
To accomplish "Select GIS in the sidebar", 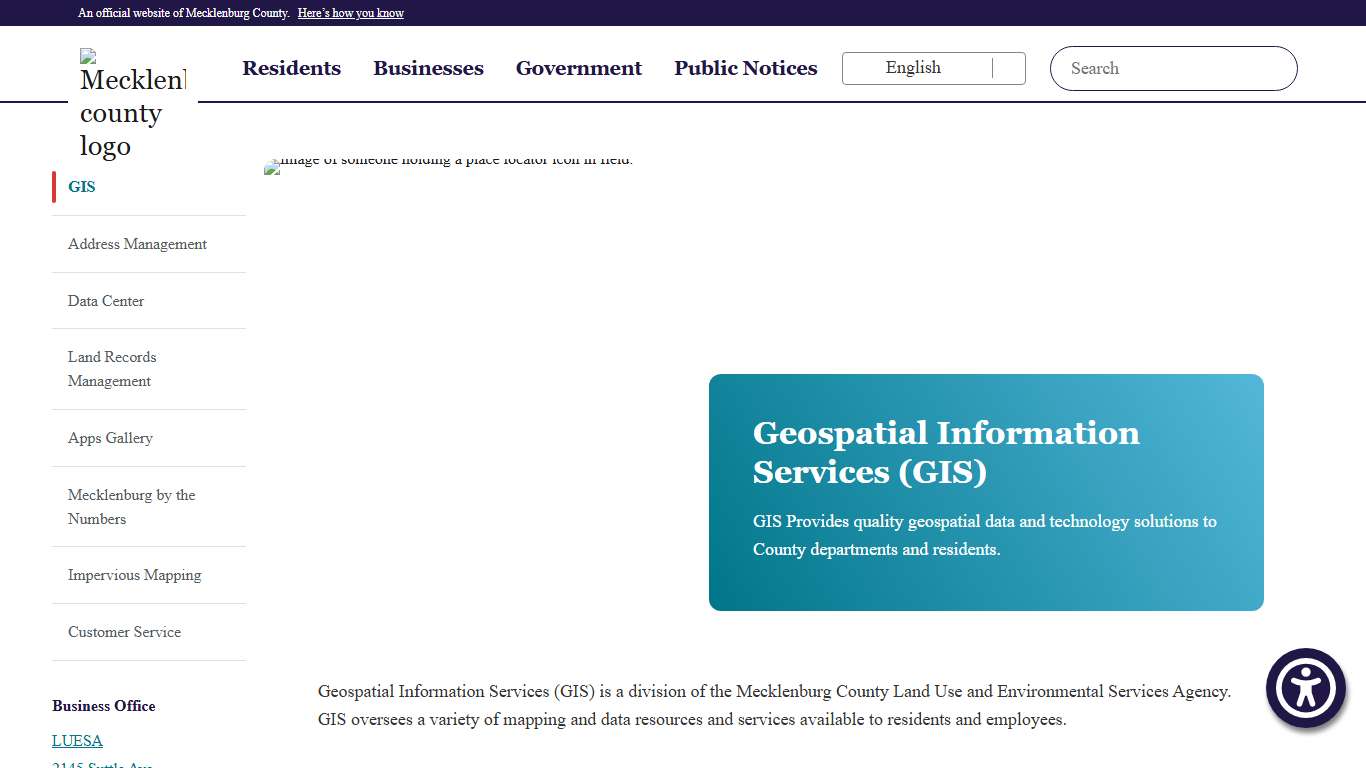I will click(81, 186).
